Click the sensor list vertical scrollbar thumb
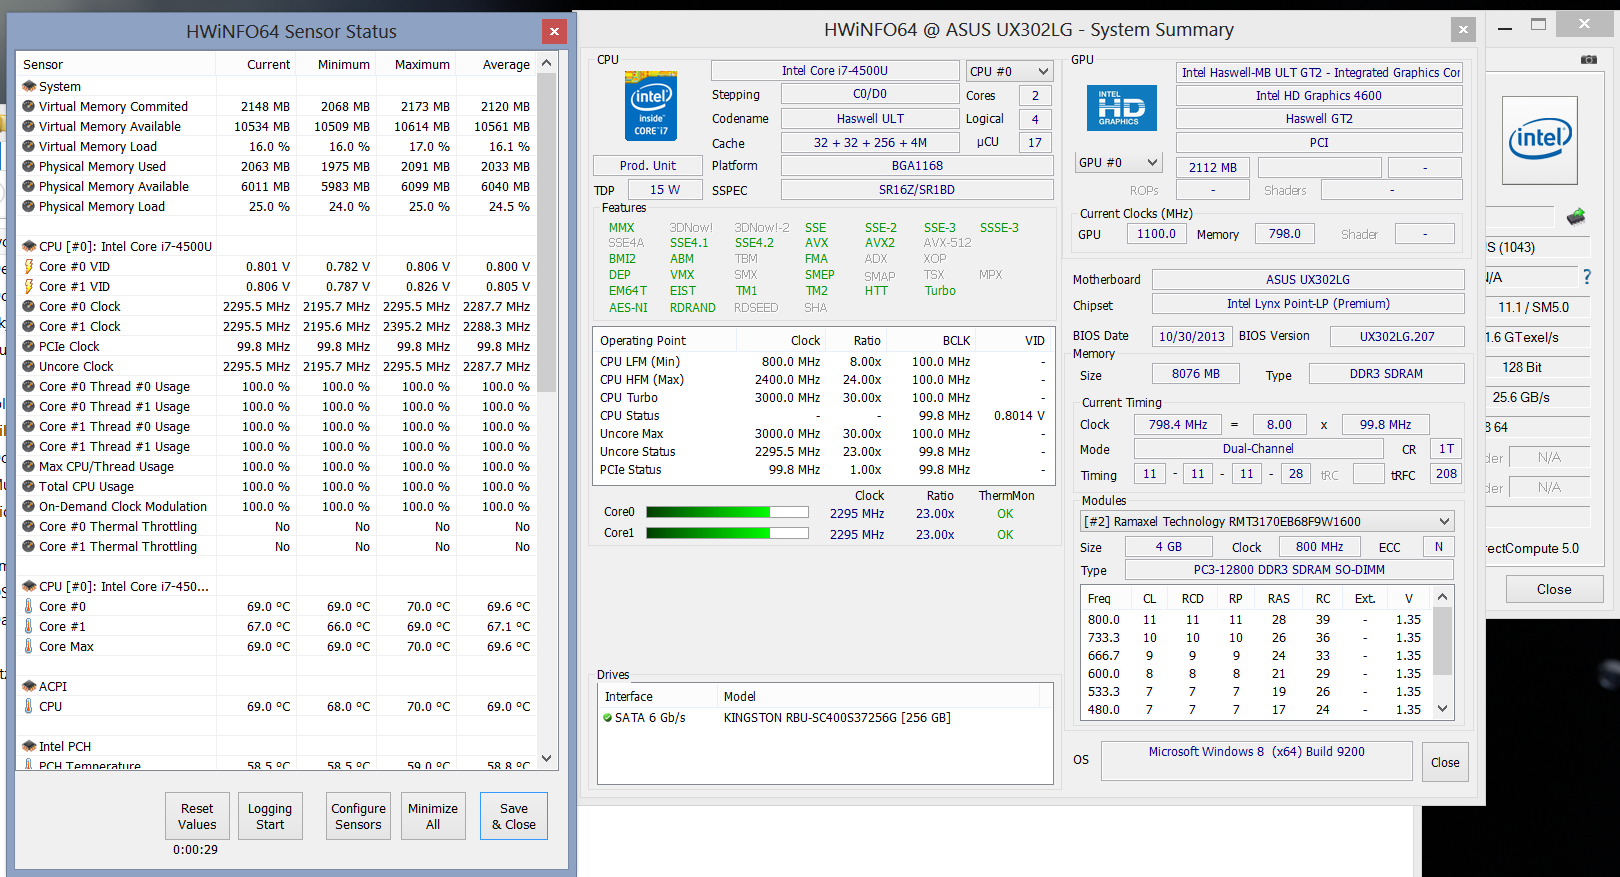Screen dimensions: 1620x877 [x=546, y=232]
